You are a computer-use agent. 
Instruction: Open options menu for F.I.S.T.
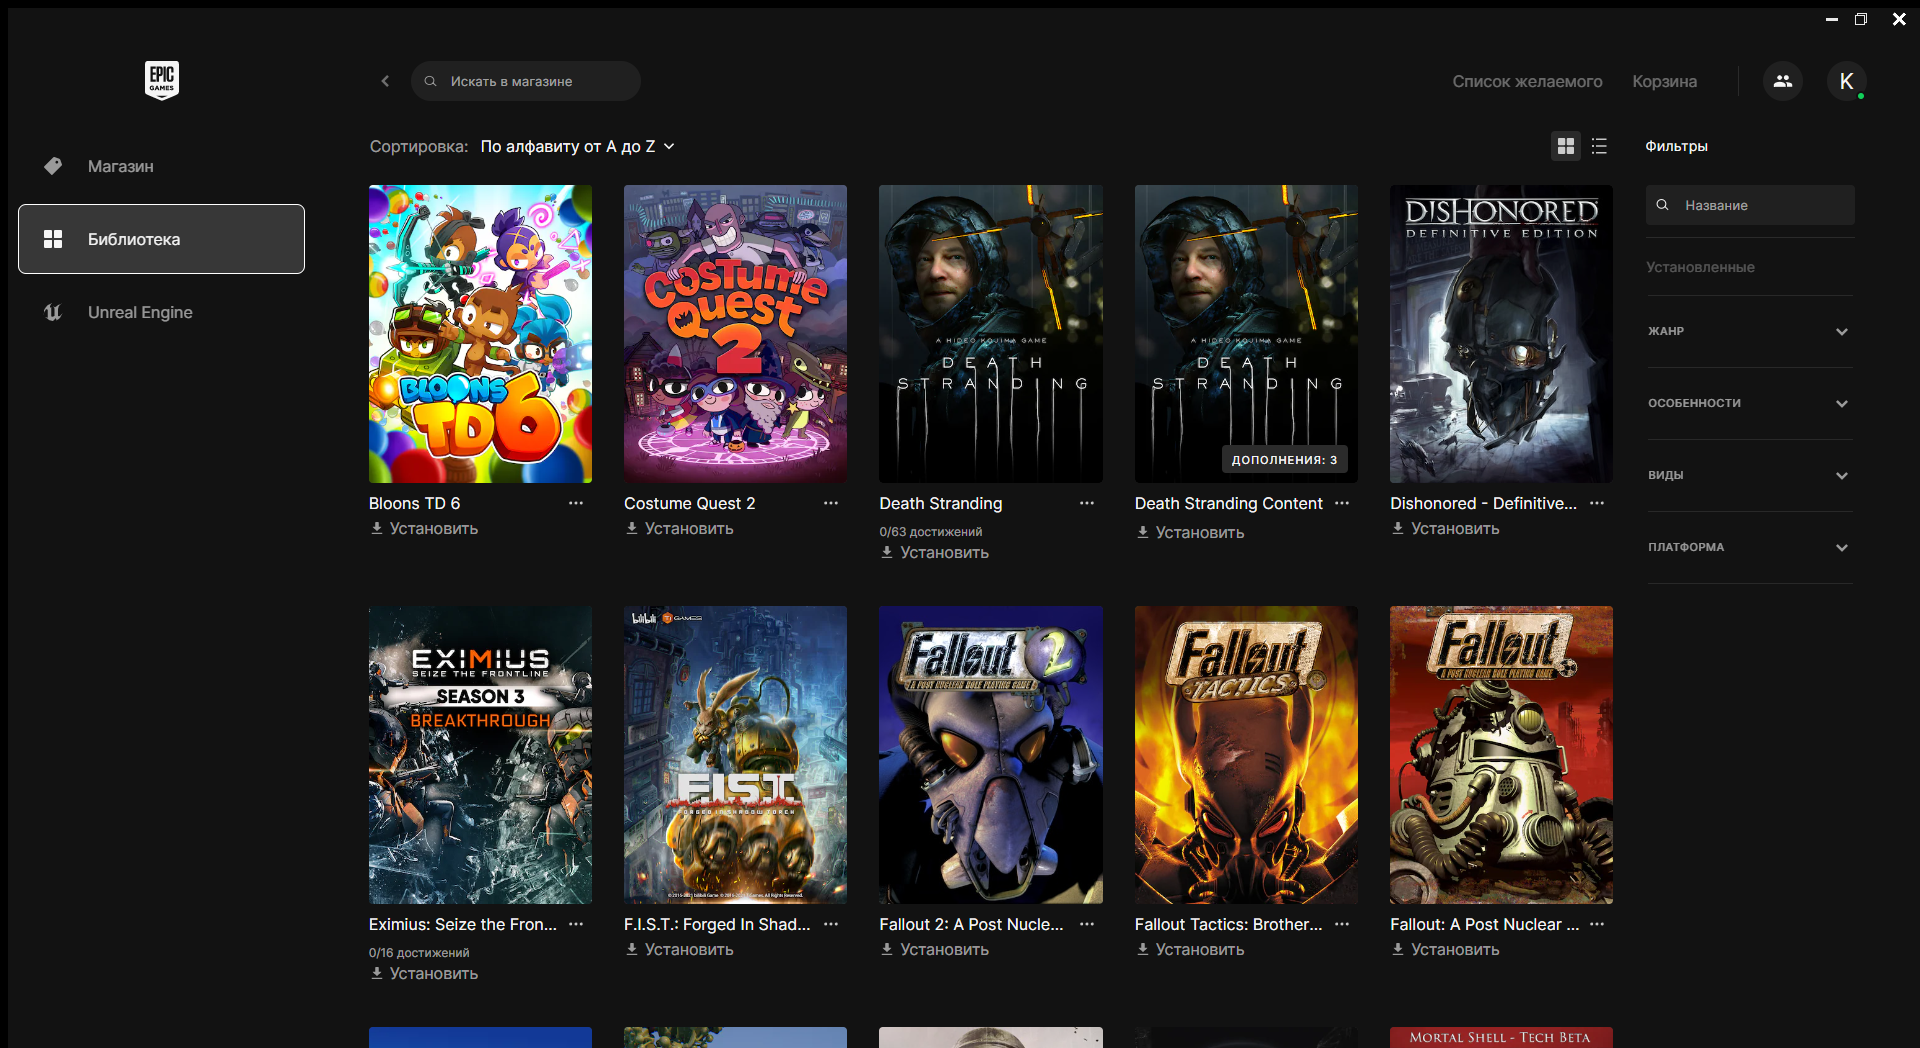point(831,924)
